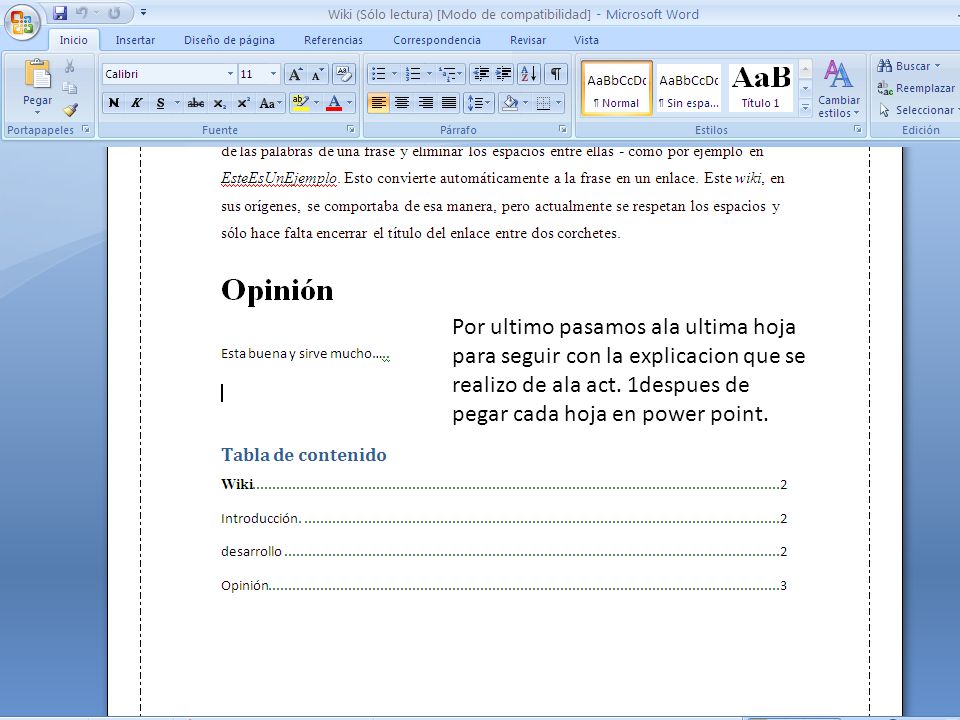Open the Párrafo dialog launcher
This screenshot has width=960, height=720.
[x=562, y=130]
